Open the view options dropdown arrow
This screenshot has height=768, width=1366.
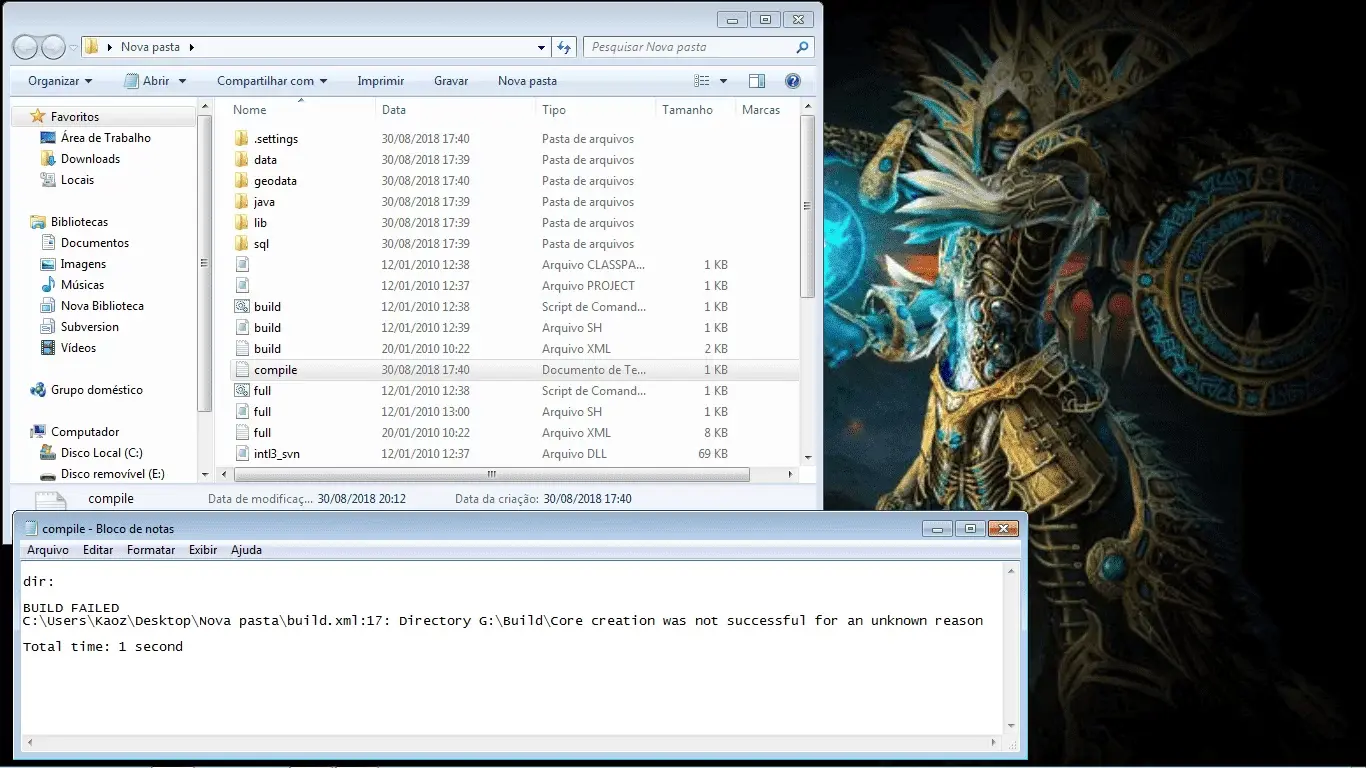[x=723, y=81]
